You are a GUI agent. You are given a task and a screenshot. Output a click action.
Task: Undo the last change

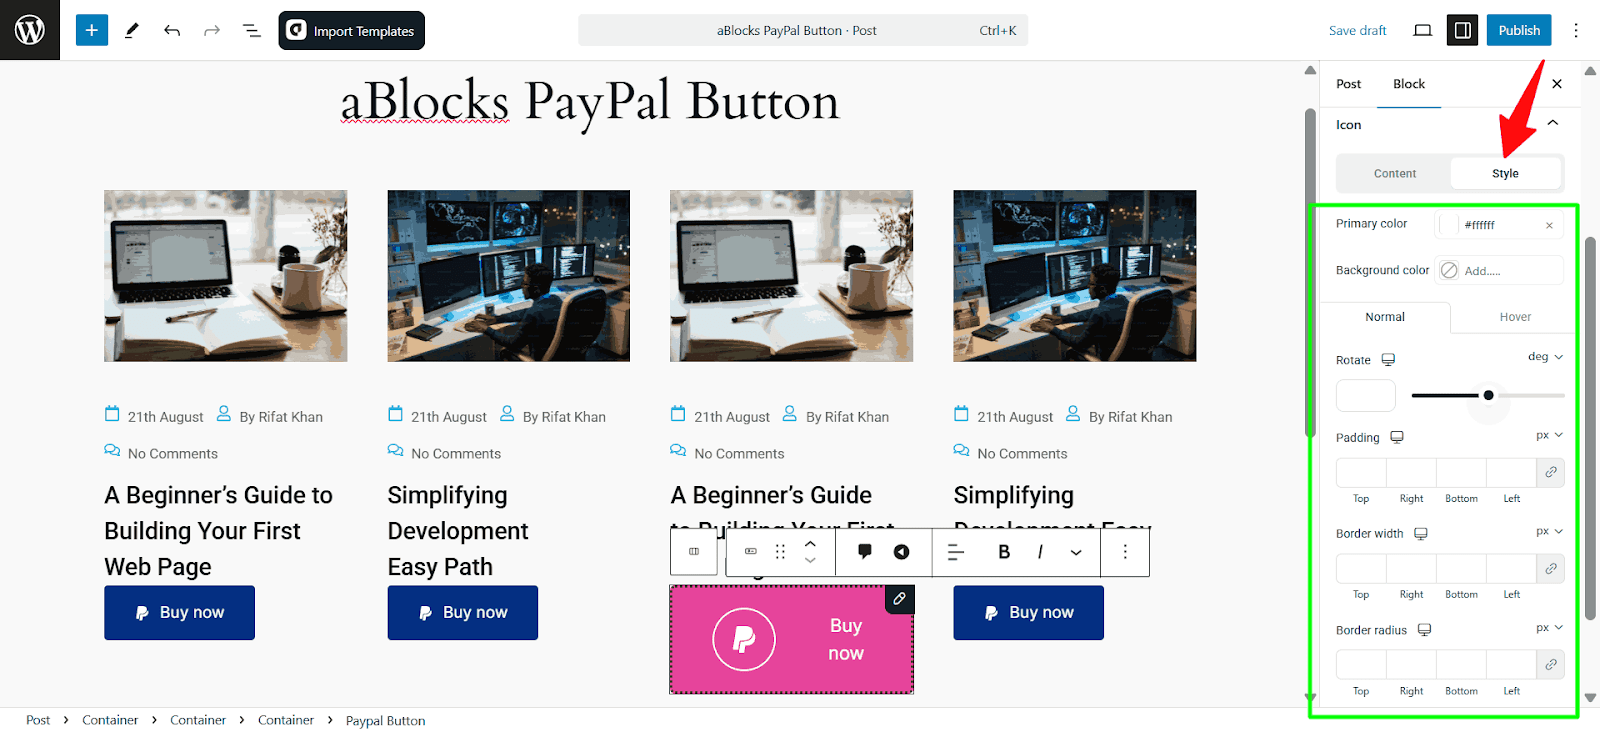click(x=172, y=30)
